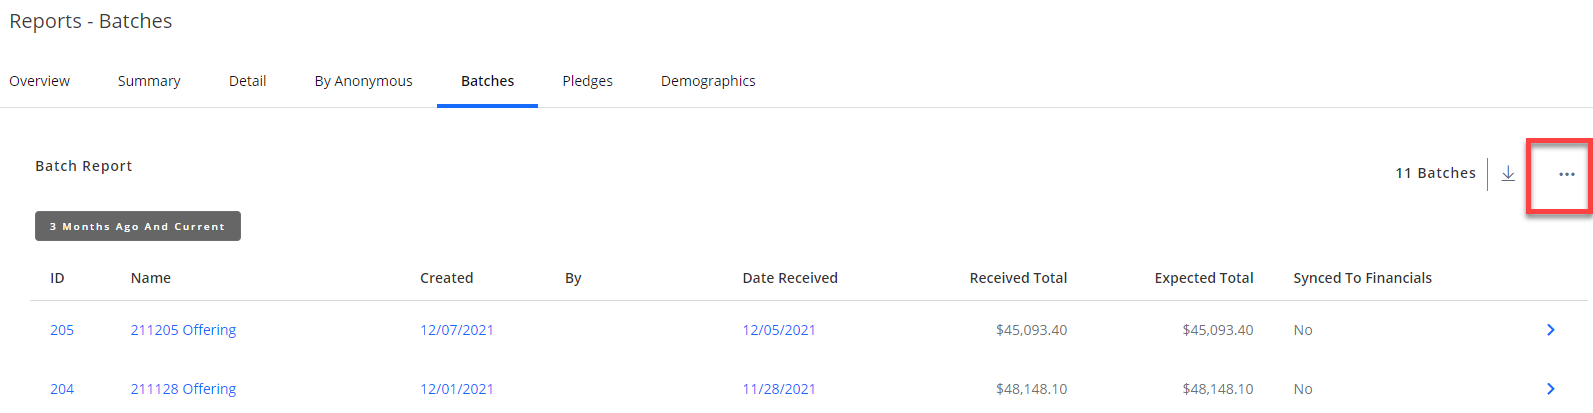
Task: Select the By Anonymous tab
Action: (363, 81)
